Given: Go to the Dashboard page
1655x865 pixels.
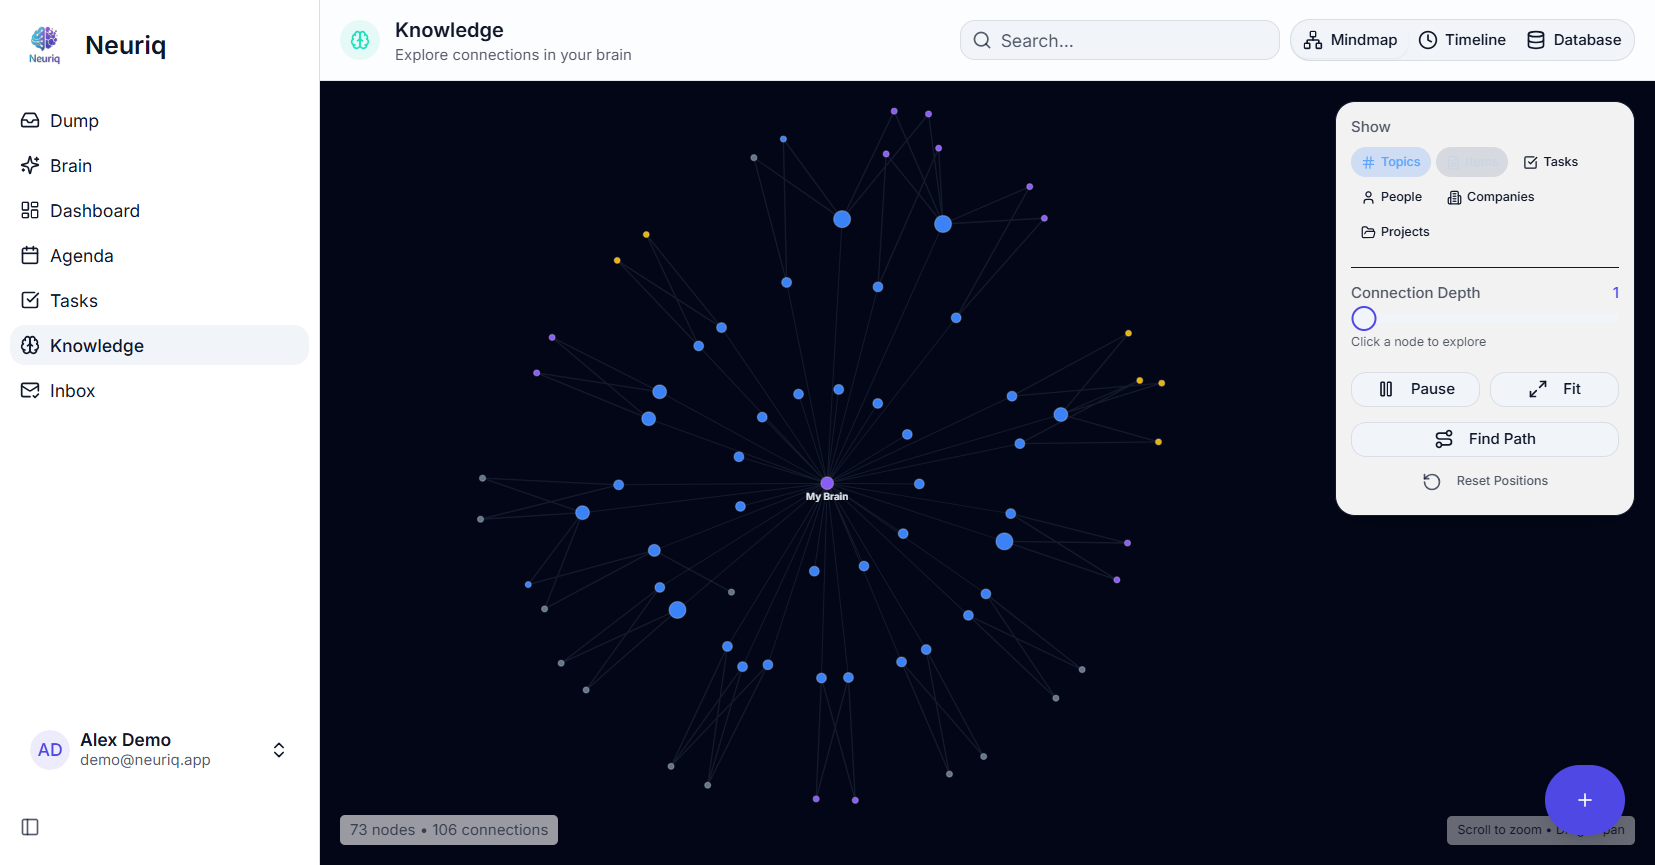Looking at the screenshot, I should (159, 211).
